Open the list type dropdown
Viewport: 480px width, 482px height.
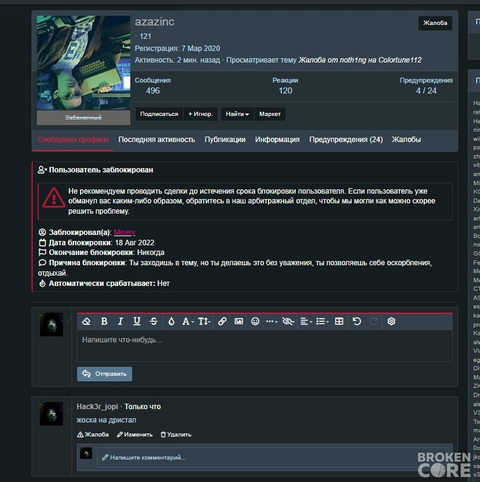(322, 321)
